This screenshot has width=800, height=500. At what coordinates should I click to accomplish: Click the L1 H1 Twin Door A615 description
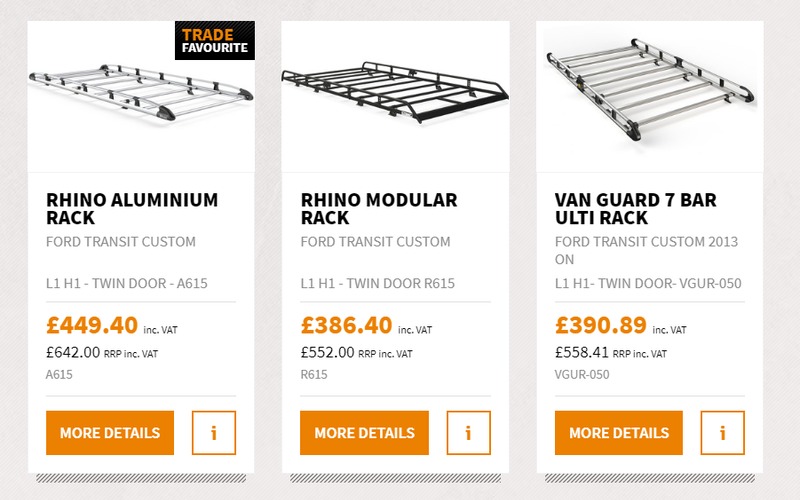127,283
